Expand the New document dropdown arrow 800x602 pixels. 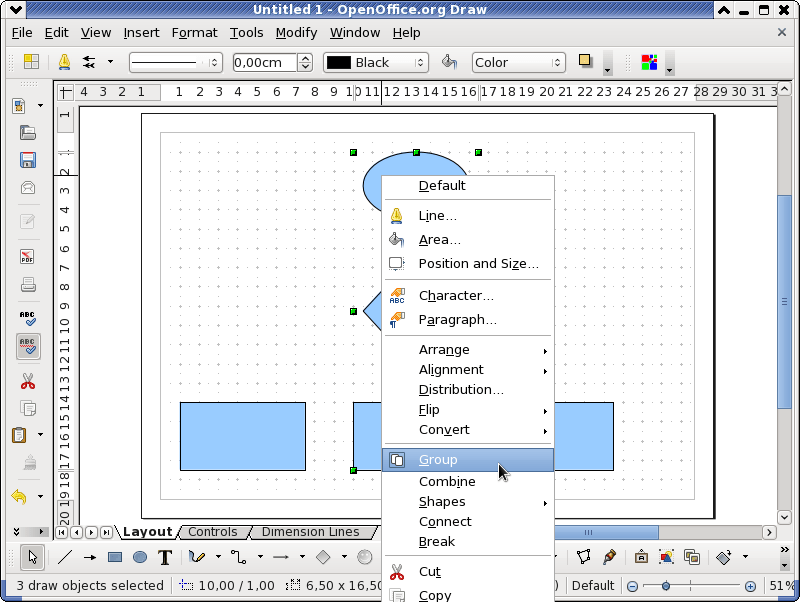[40, 106]
